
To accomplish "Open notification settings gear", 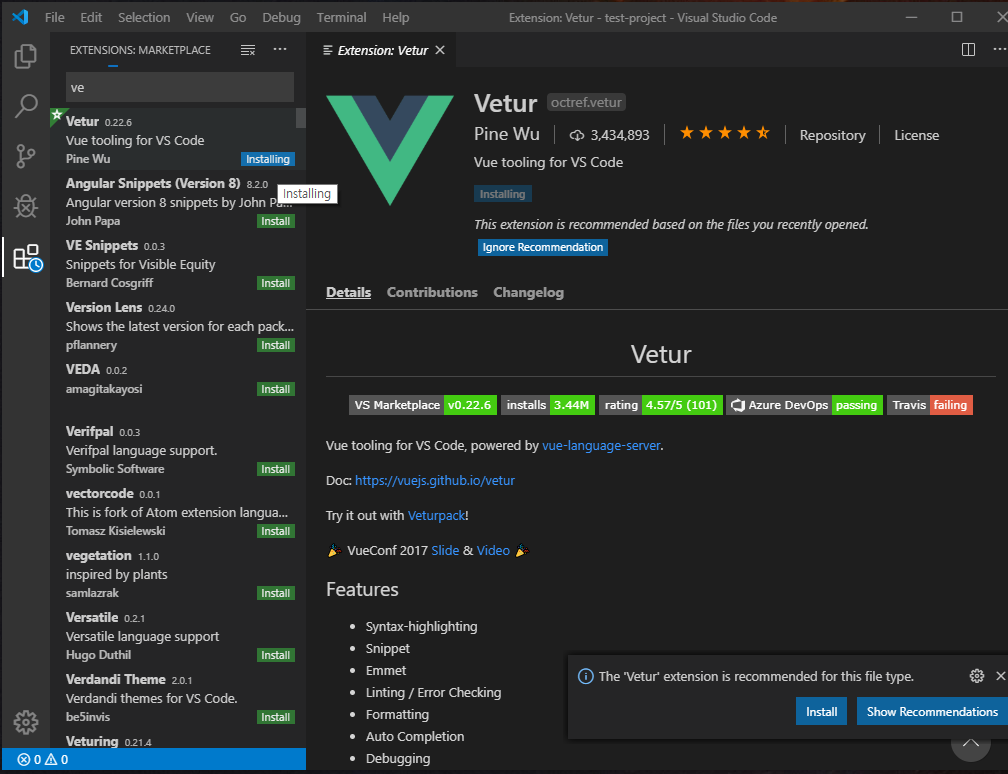I will click(976, 676).
